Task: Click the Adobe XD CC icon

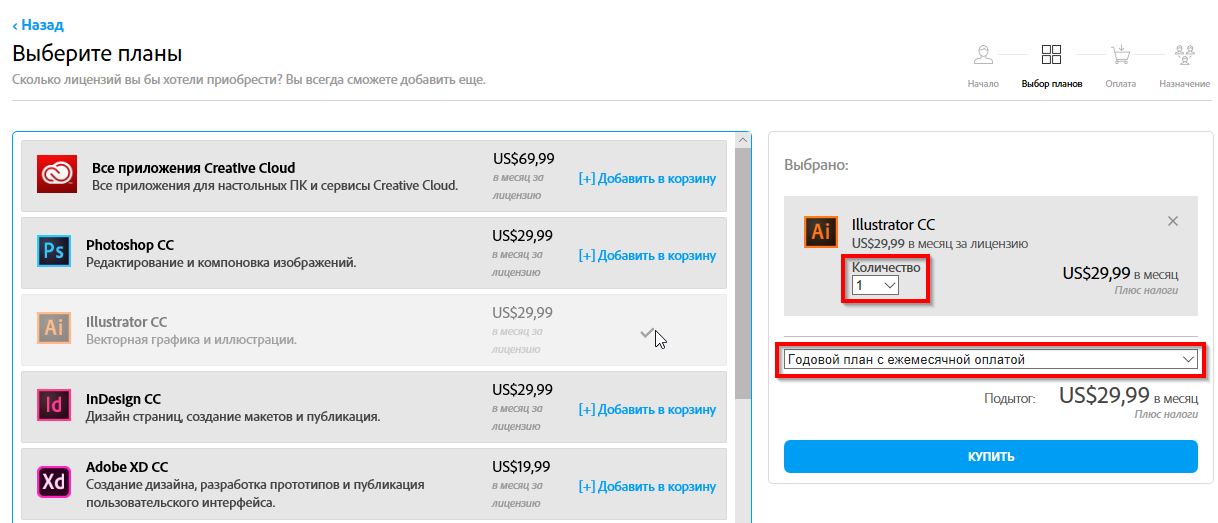Action: point(53,482)
